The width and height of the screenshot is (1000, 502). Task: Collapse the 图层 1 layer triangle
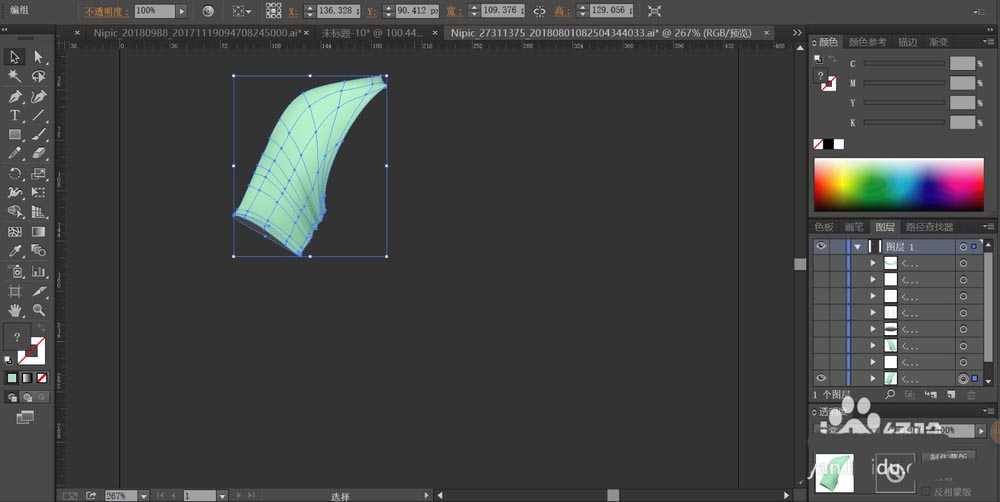857,246
